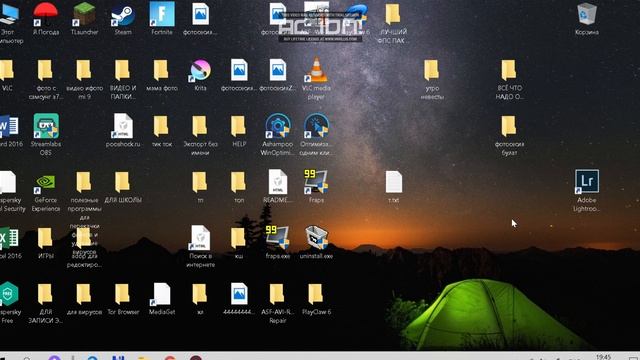Select the README HTML file
The height and width of the screenshot is (360, 640).
pyautogui.click(x=278, y=182)
